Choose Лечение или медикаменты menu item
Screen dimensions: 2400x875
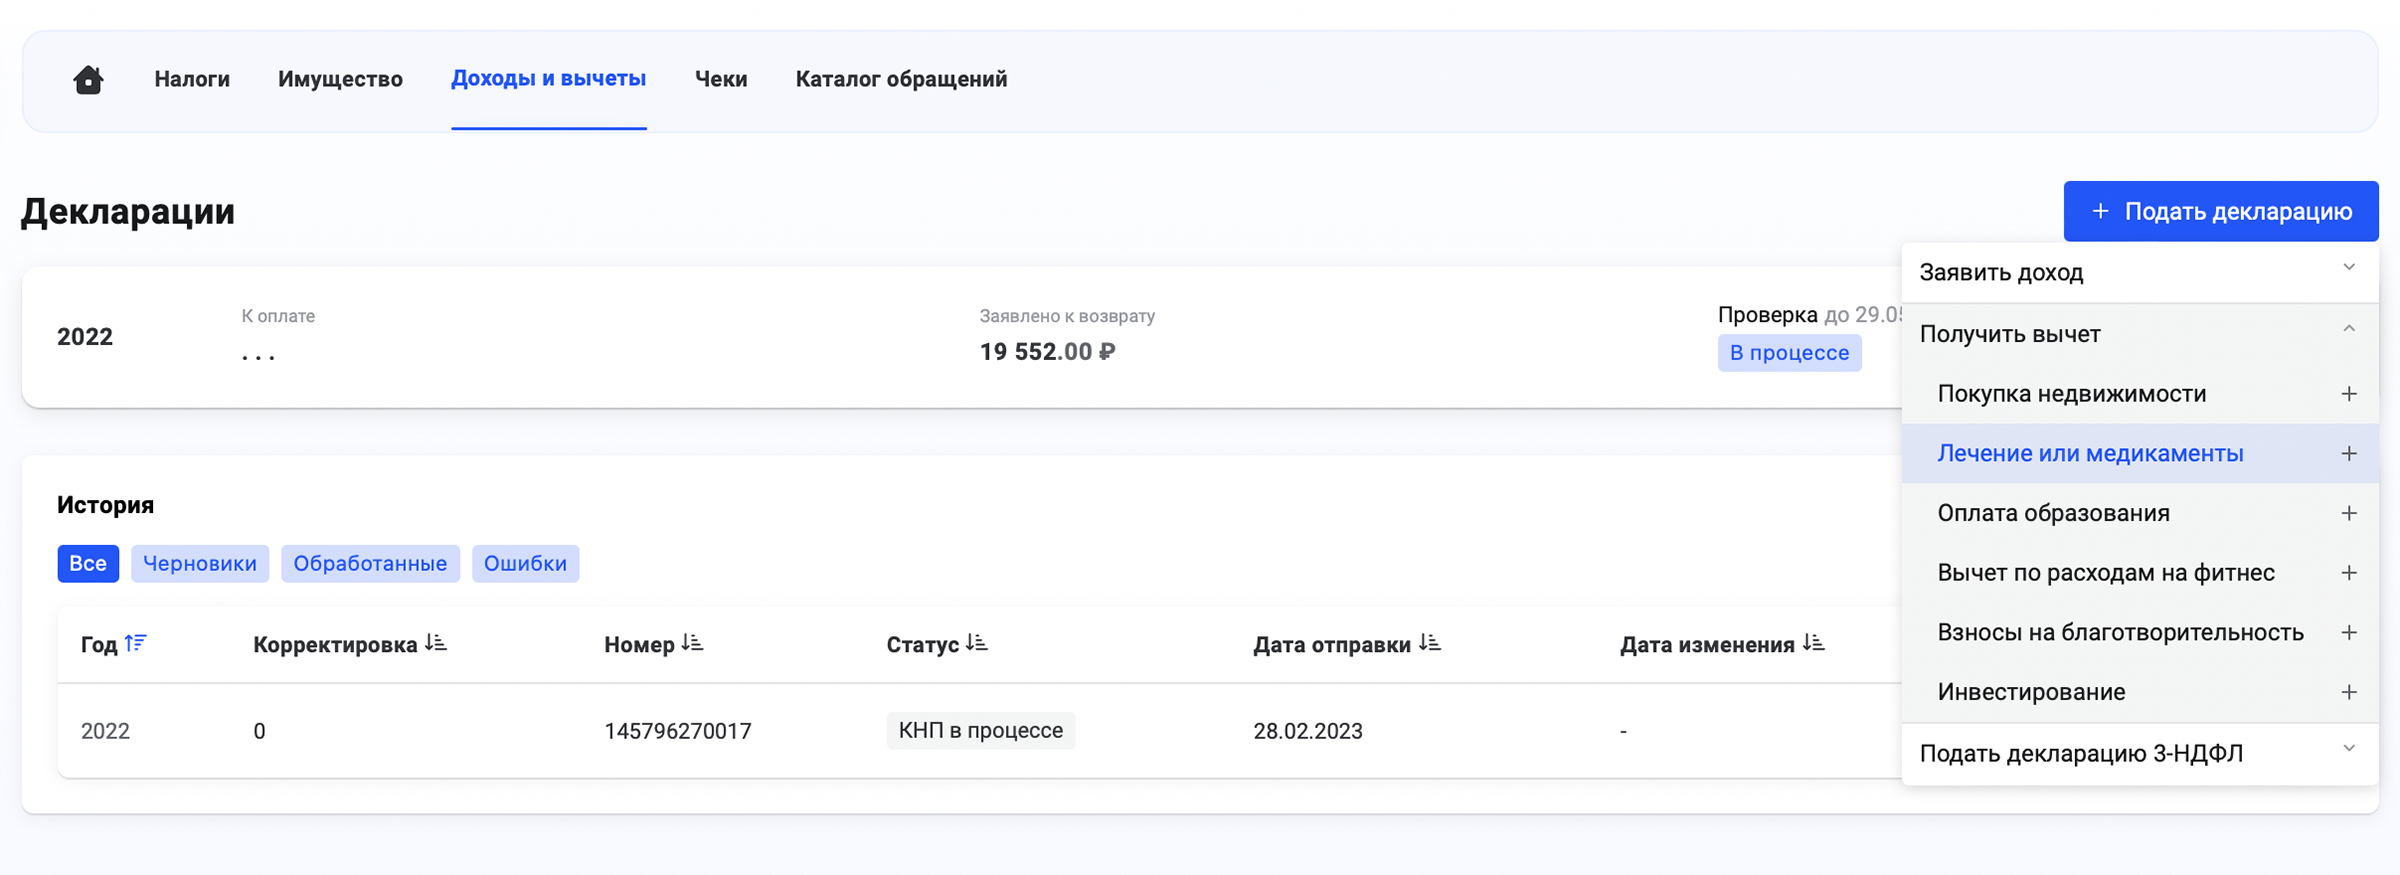2140,454
